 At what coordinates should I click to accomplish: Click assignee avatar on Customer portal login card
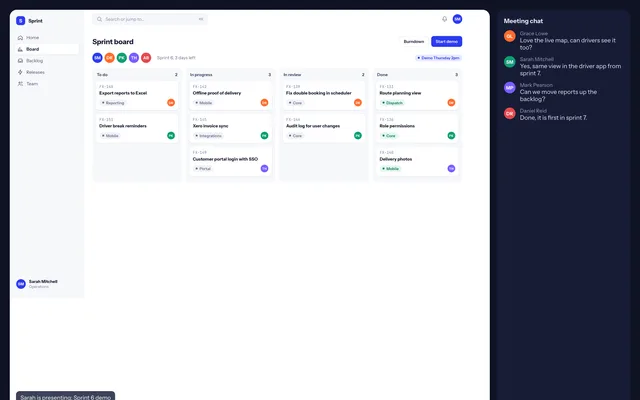coord(264,168)
